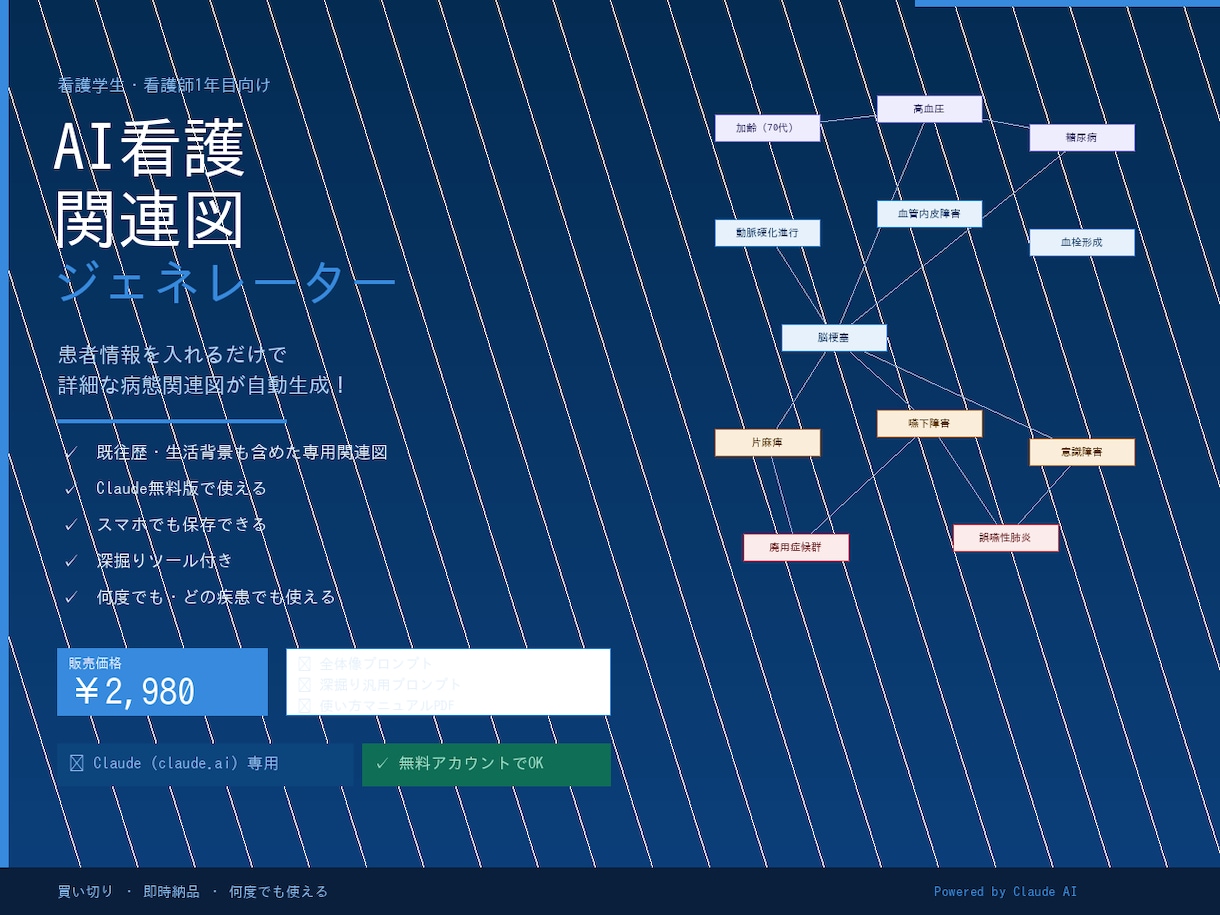Image resolution: width=1220 pixels, height=915 pixels.
Task: Click the 廃用症候群 complication node
Action: coord(796,548)
